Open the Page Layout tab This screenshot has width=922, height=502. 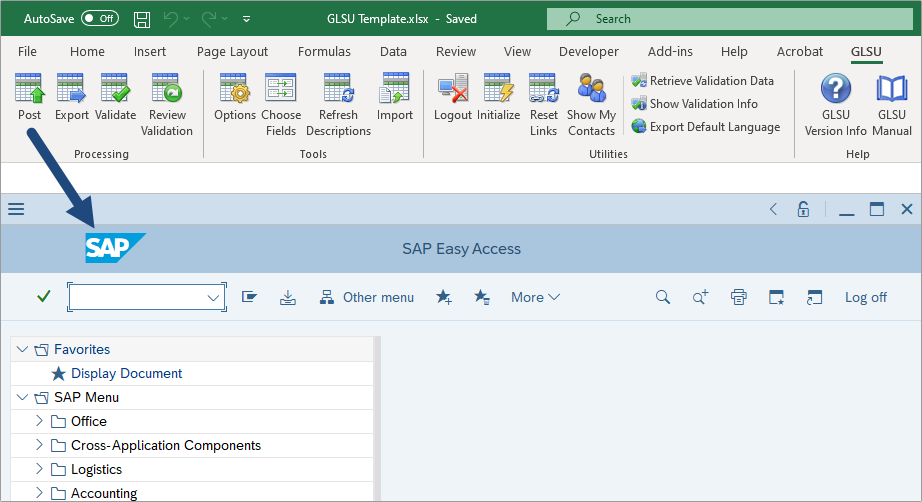tap(232, 52)
